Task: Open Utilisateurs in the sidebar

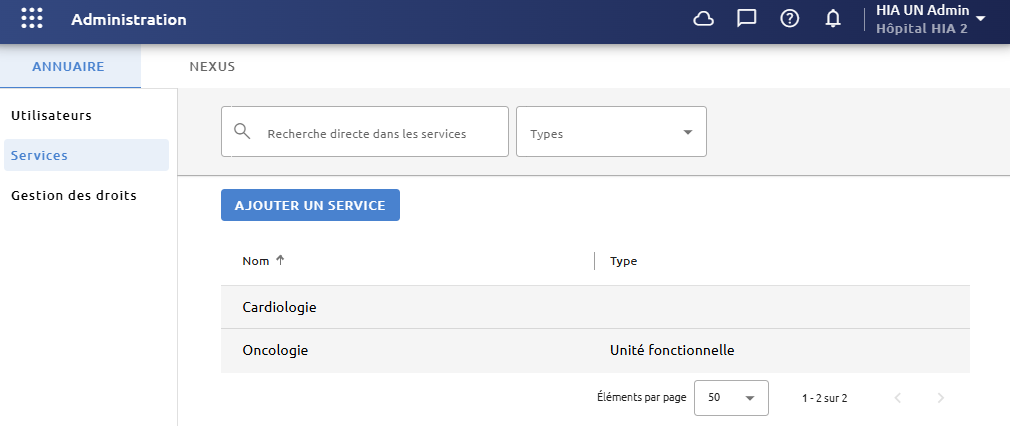Action: (x=52, y=116)
